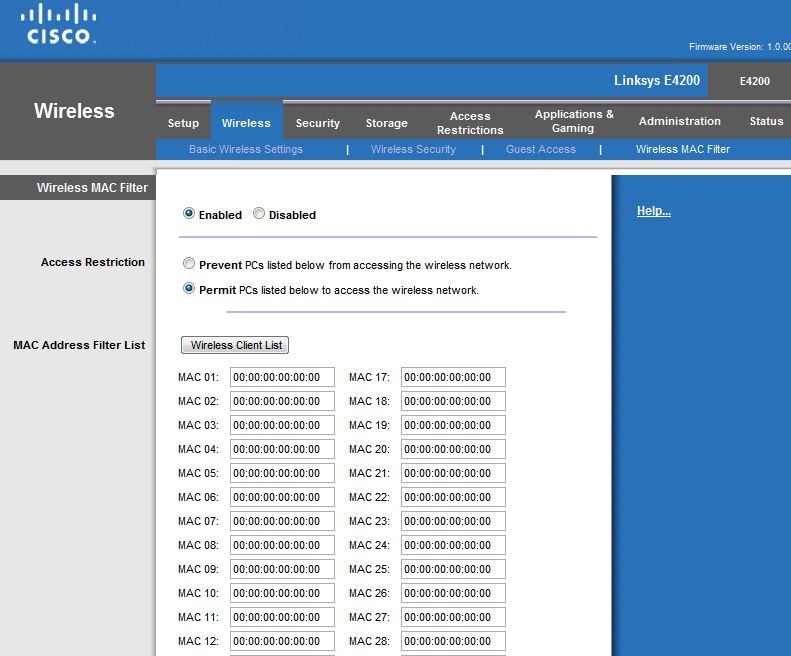
Task: Go to Basic Wireless Settings subtab
Action: click(246, 149)
